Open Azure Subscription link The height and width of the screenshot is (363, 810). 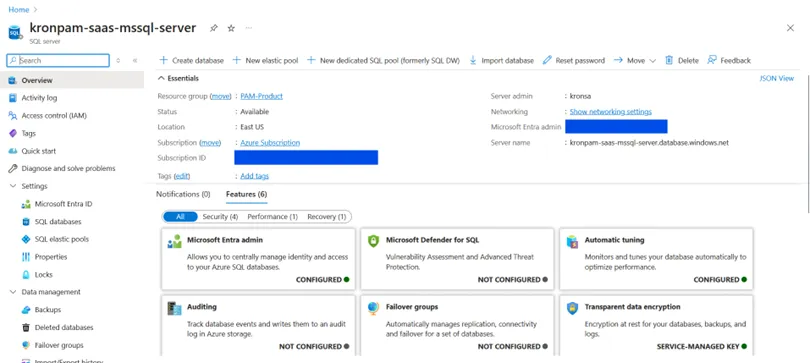[270, 143]
